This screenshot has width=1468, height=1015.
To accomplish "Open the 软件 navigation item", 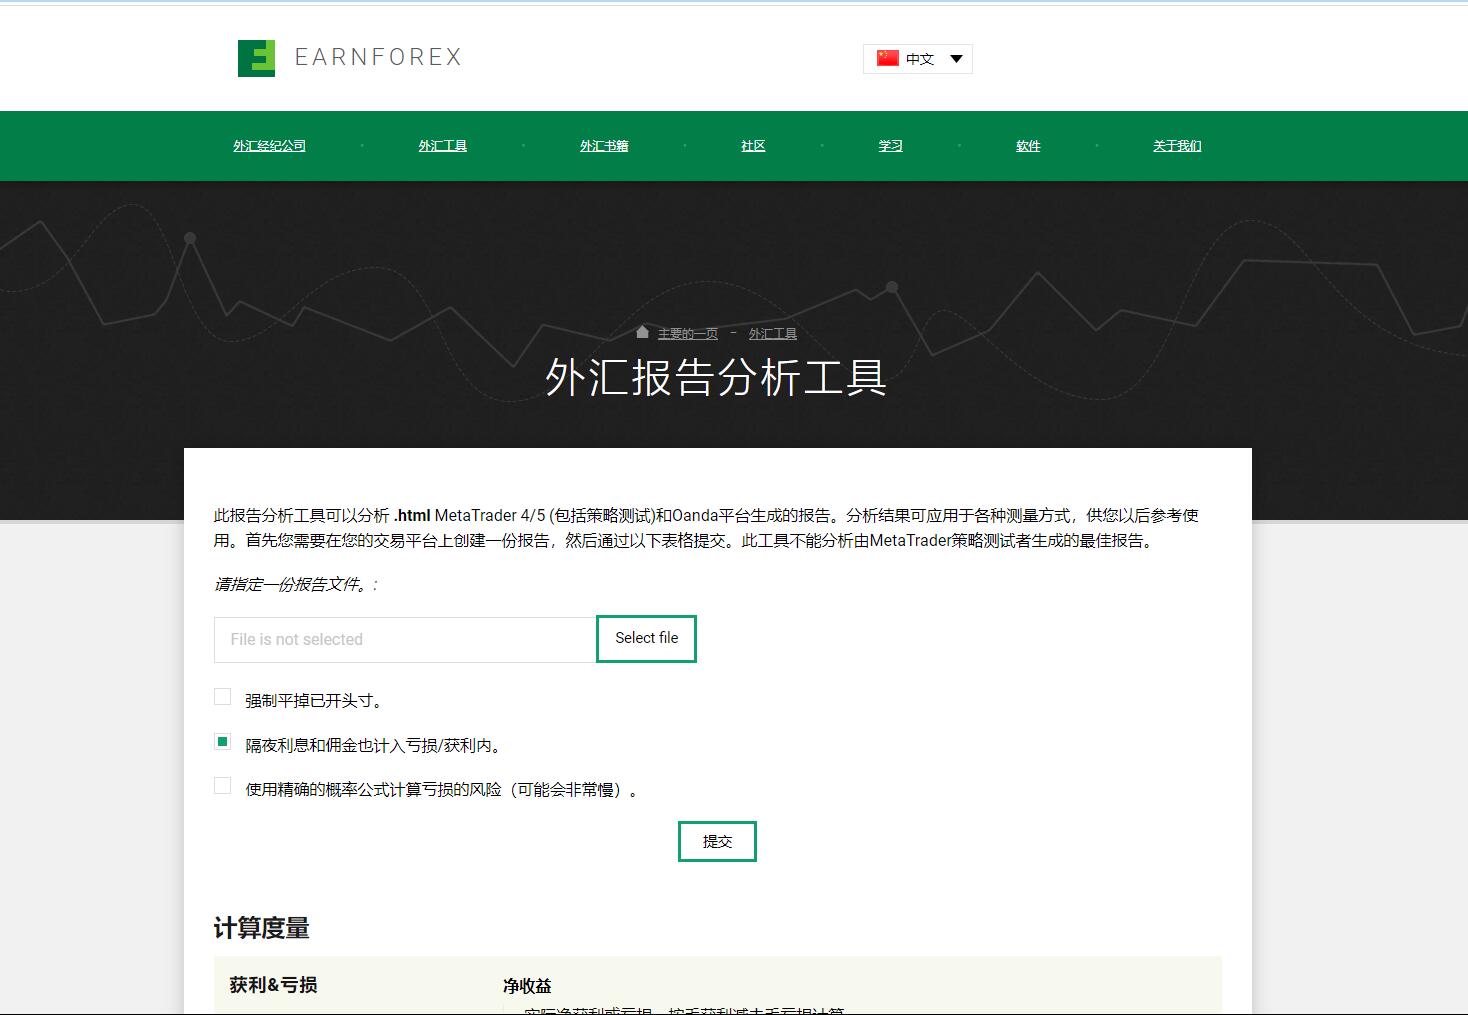I will [1028, 146].
